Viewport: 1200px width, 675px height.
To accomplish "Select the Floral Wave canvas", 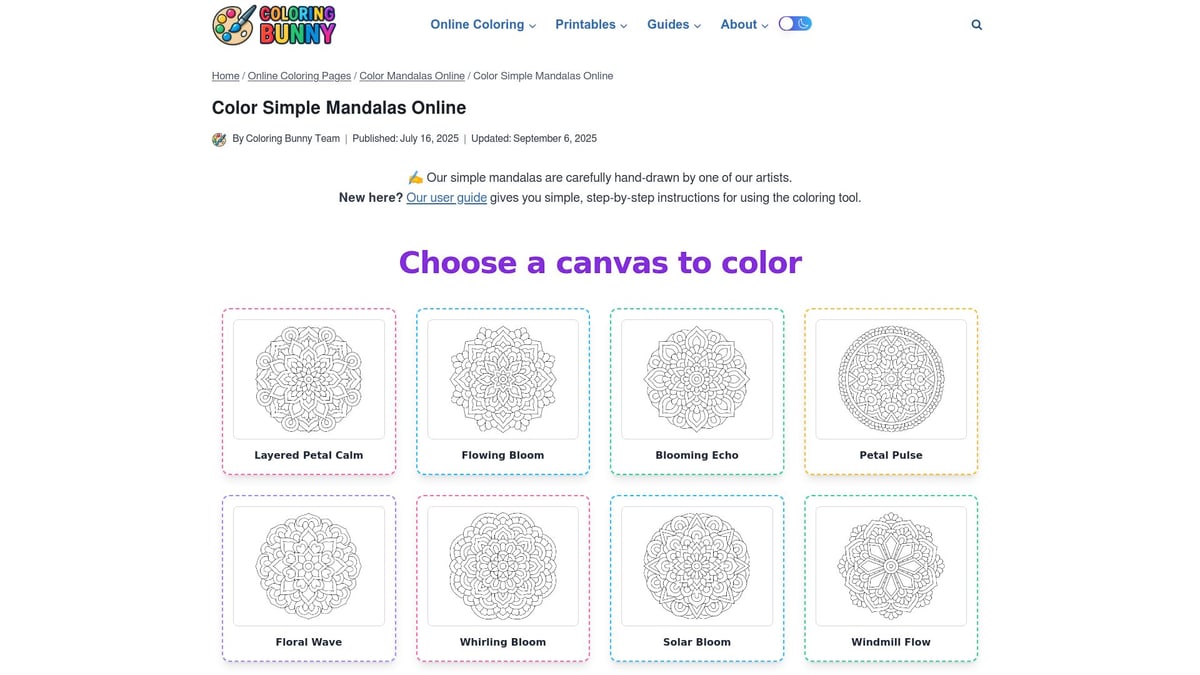I will pos(308,566).
